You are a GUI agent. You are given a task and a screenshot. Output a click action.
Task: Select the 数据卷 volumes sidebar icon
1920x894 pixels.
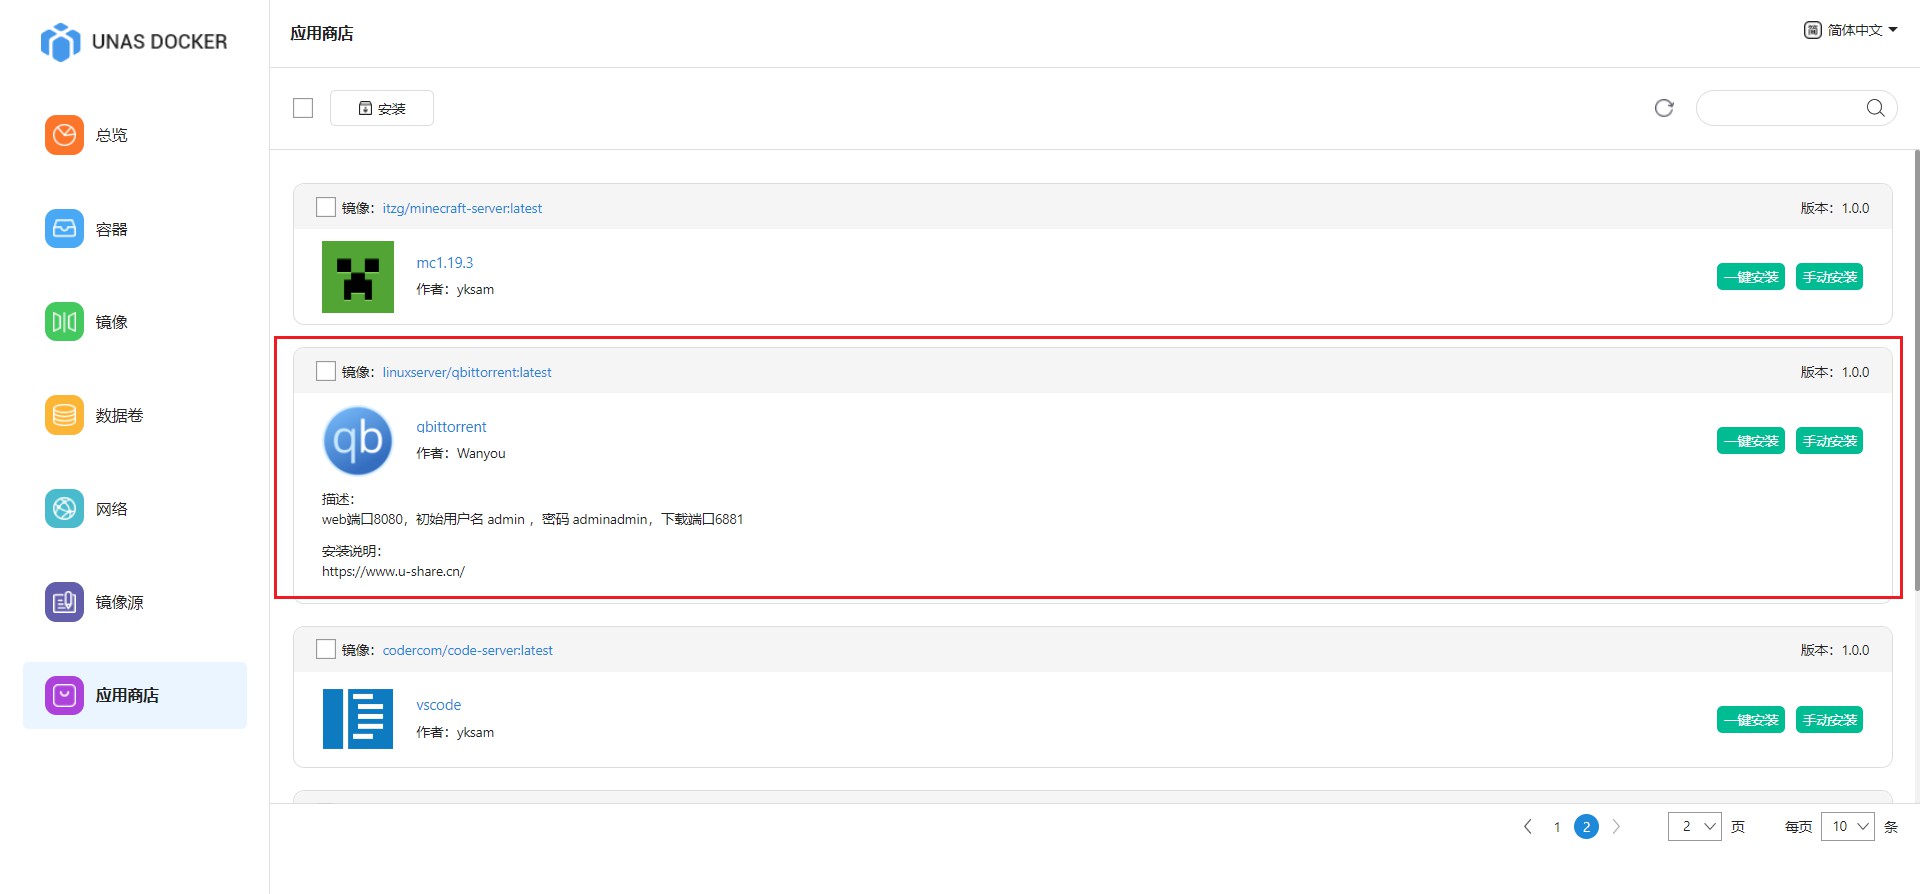click(64, 415)
